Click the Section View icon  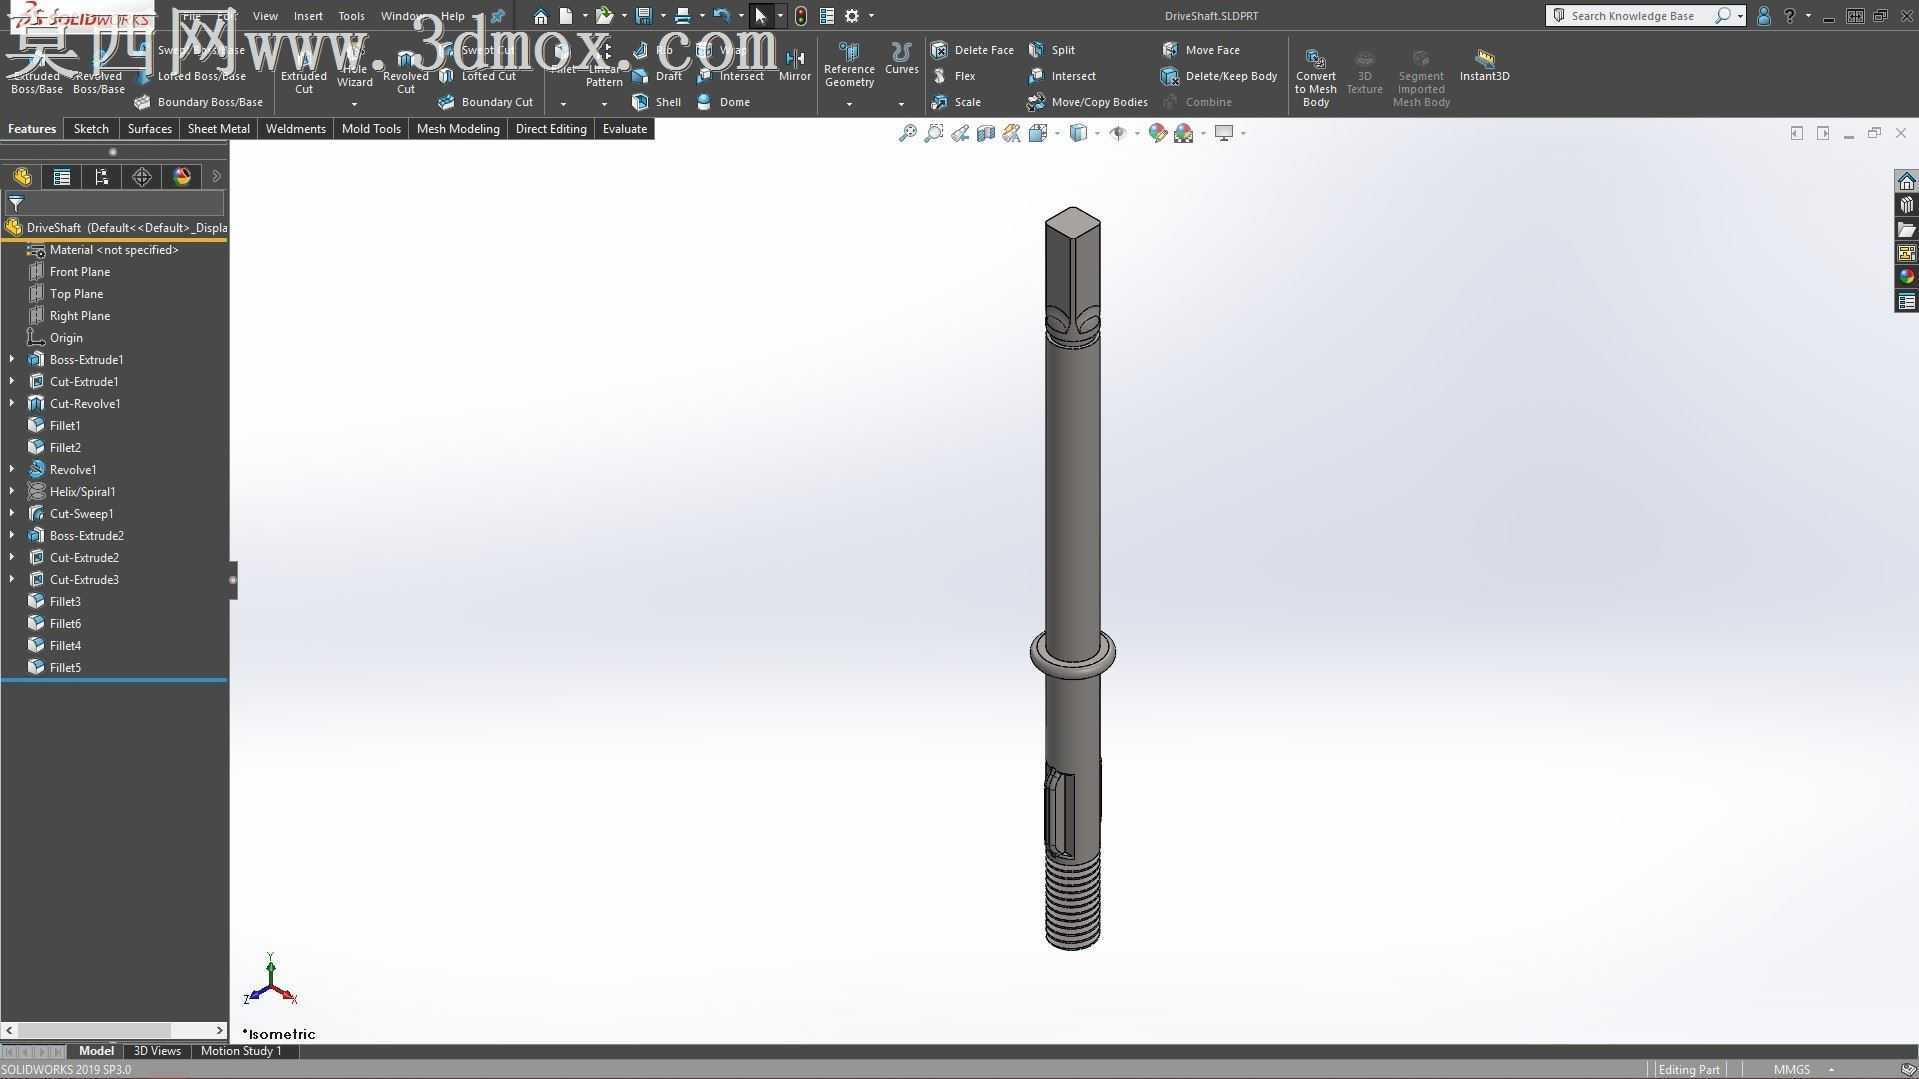986,133
